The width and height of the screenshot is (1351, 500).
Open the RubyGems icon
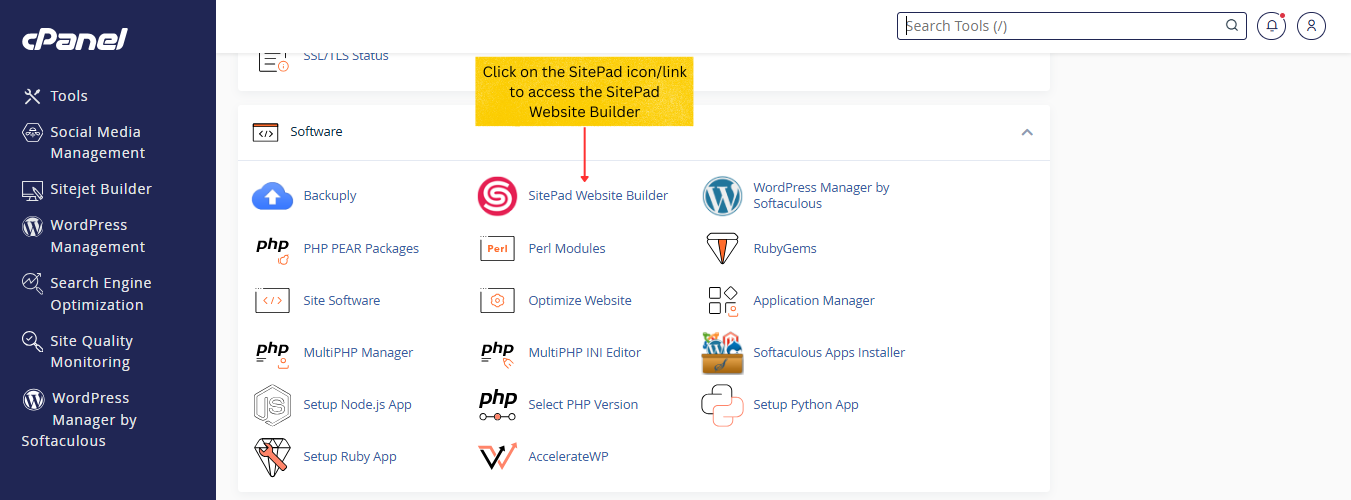[x=722, y=248]
